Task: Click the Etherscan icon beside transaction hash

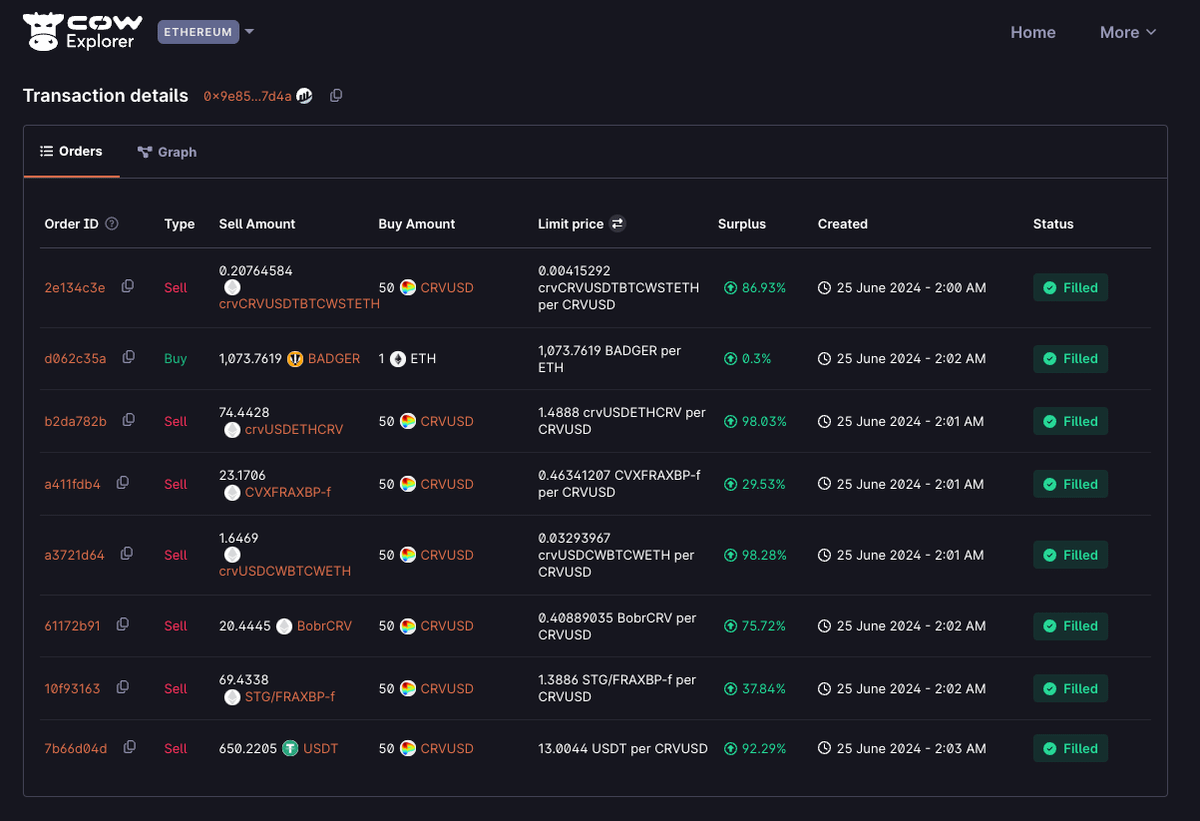Action: 305,96
